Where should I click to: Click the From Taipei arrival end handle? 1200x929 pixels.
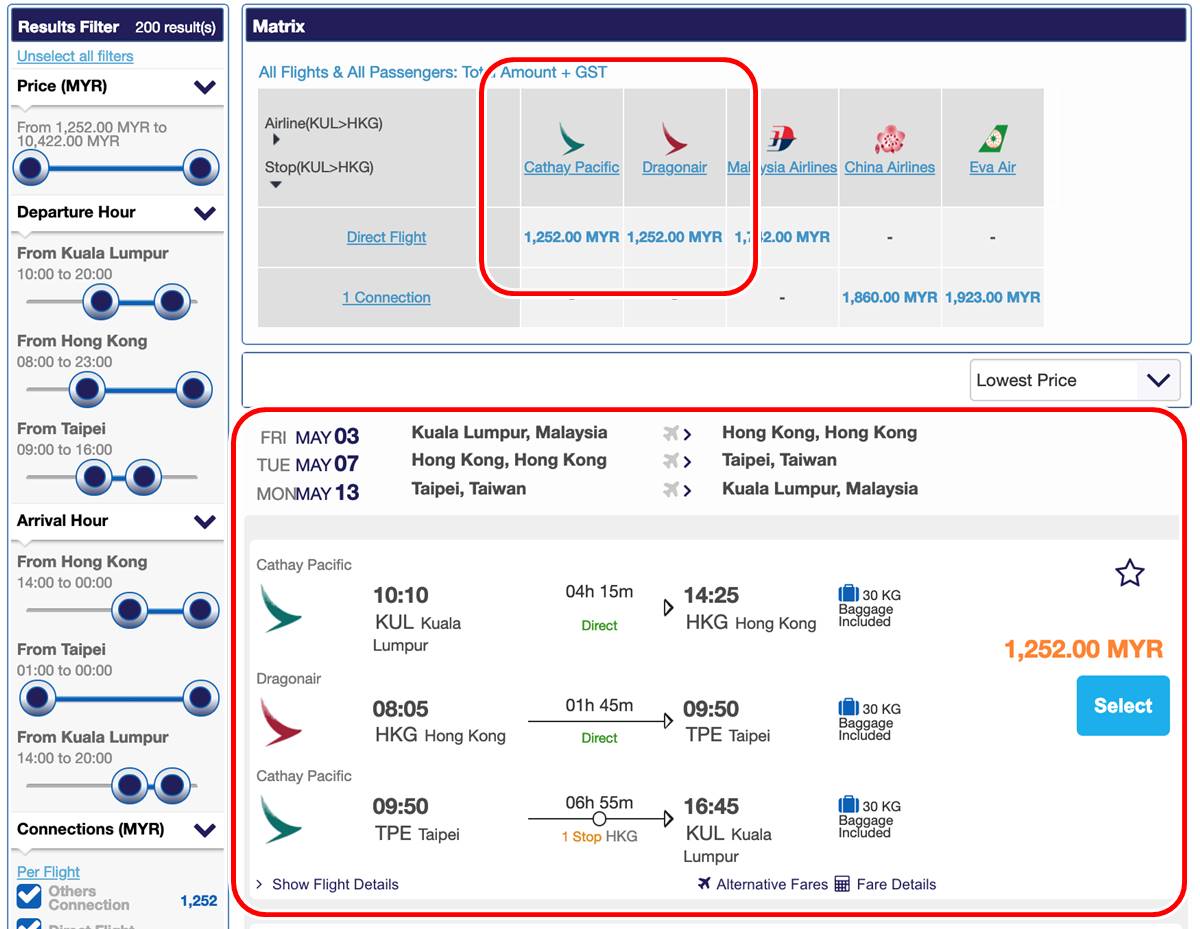pyautogui.click(x=201, y=697)
